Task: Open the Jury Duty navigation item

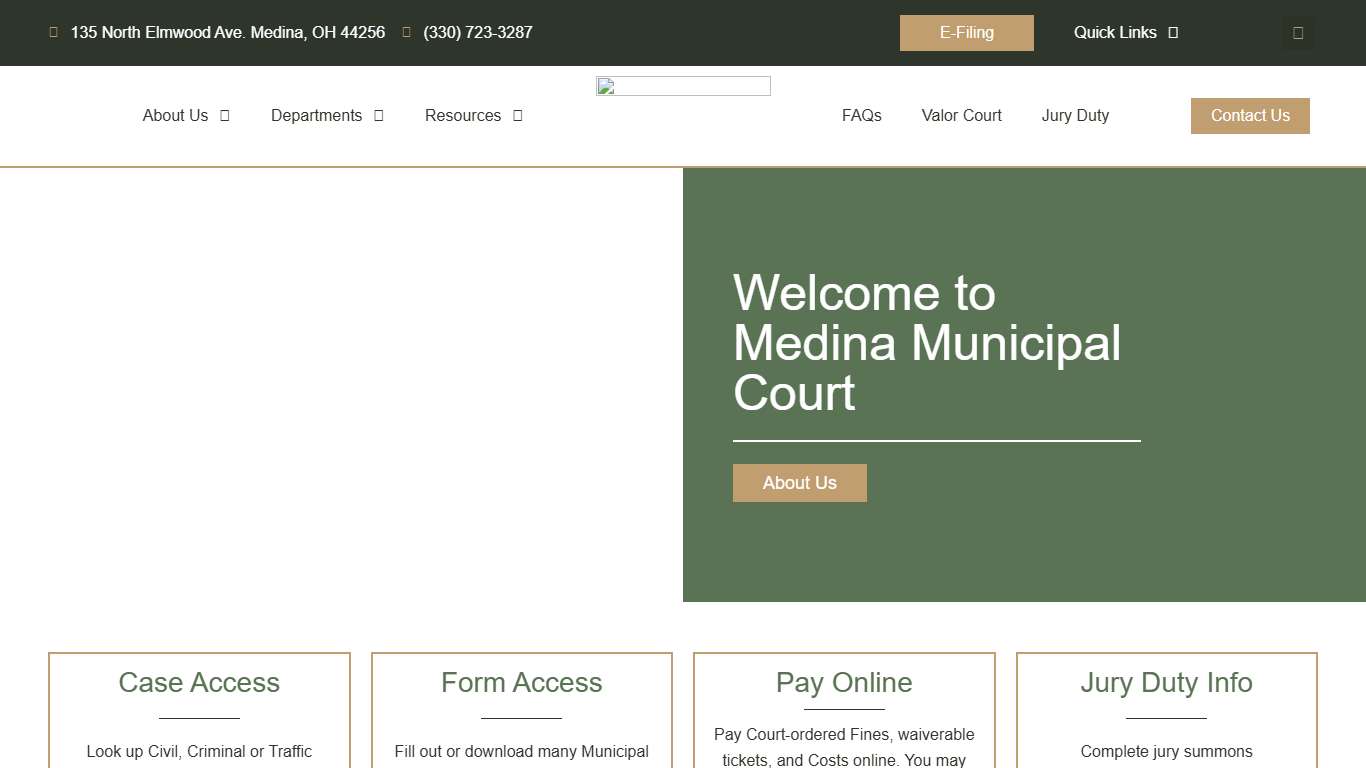Action: (x=1075, y=115)
